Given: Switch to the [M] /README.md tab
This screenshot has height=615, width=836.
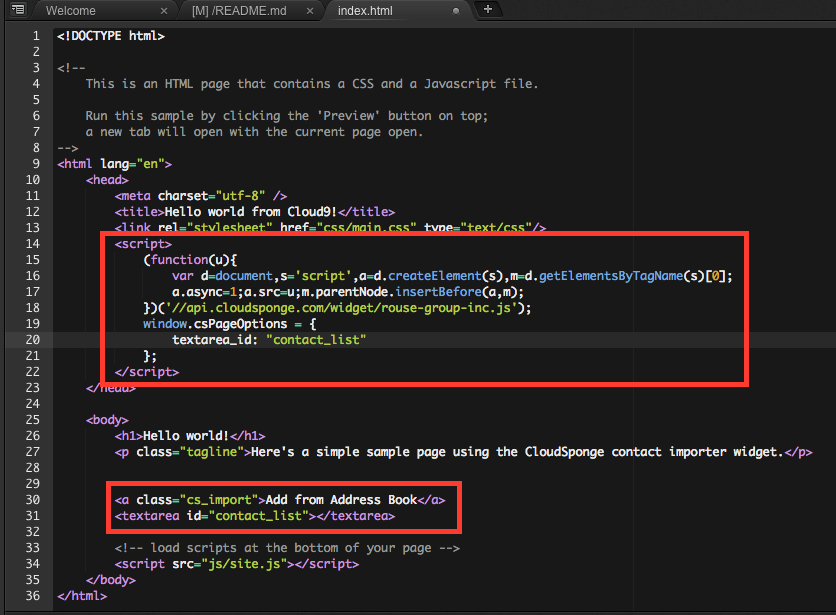Looking at the screenshot, I should 239,11.
